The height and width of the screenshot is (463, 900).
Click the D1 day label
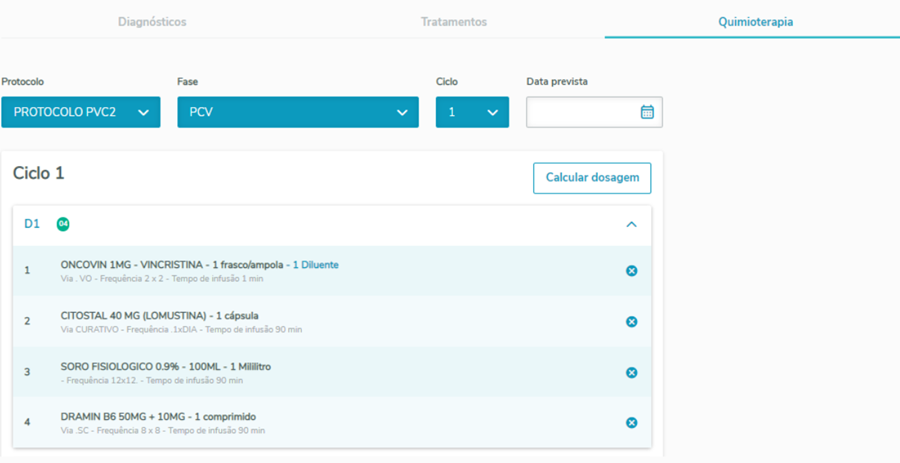click(32, 224)
